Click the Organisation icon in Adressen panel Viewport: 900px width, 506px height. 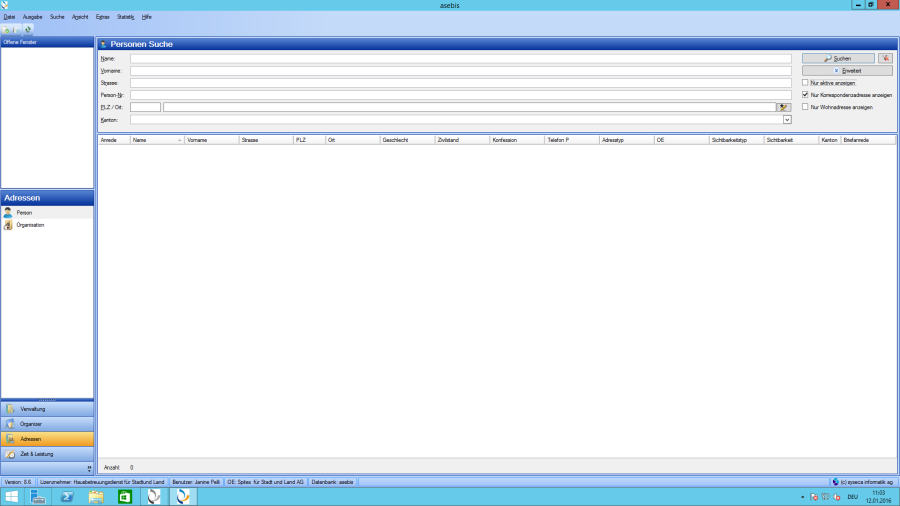(x=8, y=225)
